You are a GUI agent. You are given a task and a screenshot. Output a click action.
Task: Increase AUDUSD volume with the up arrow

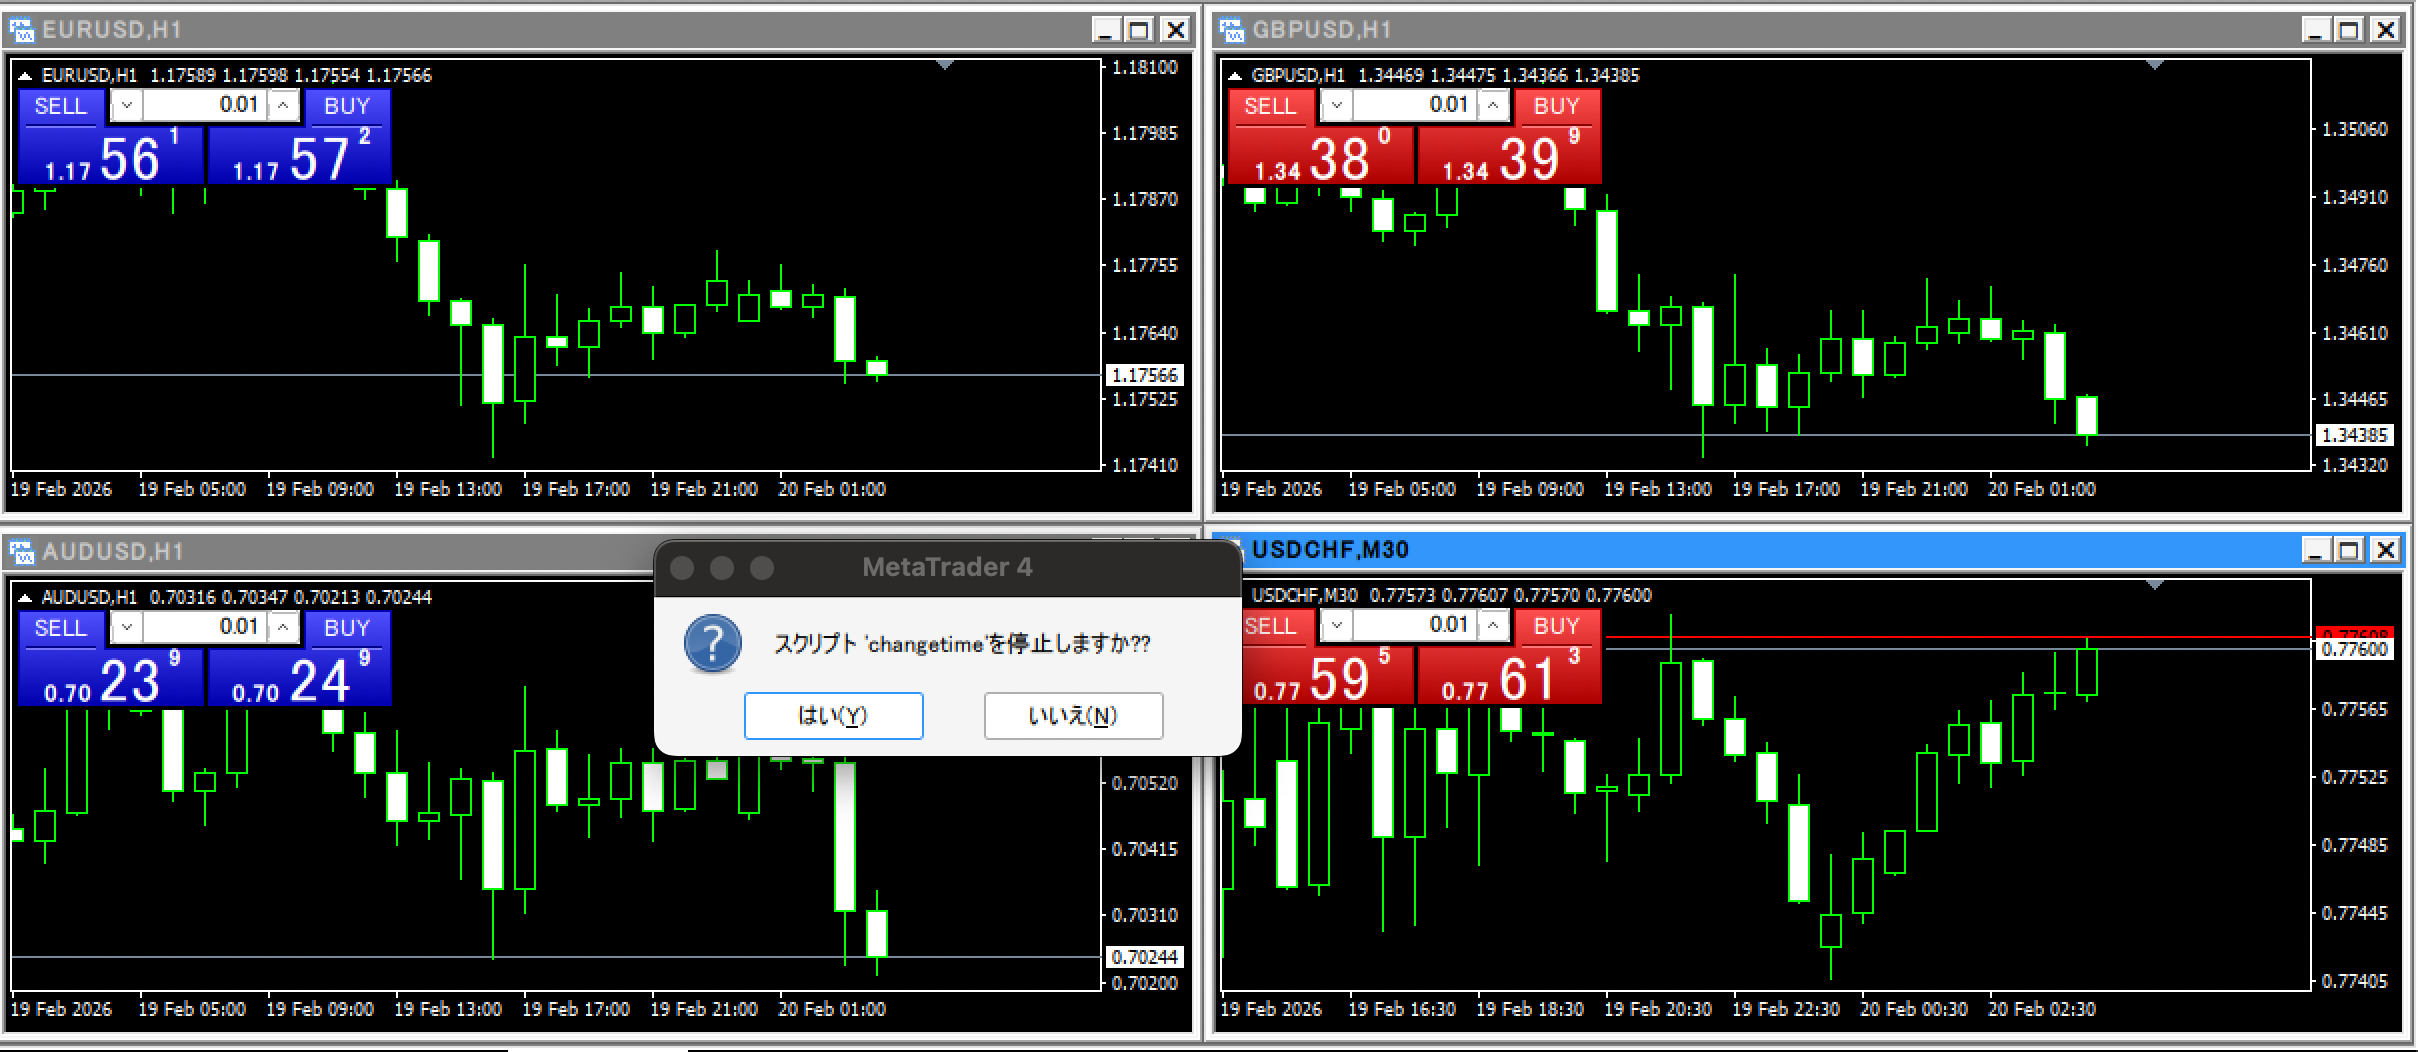click(284, 627)
